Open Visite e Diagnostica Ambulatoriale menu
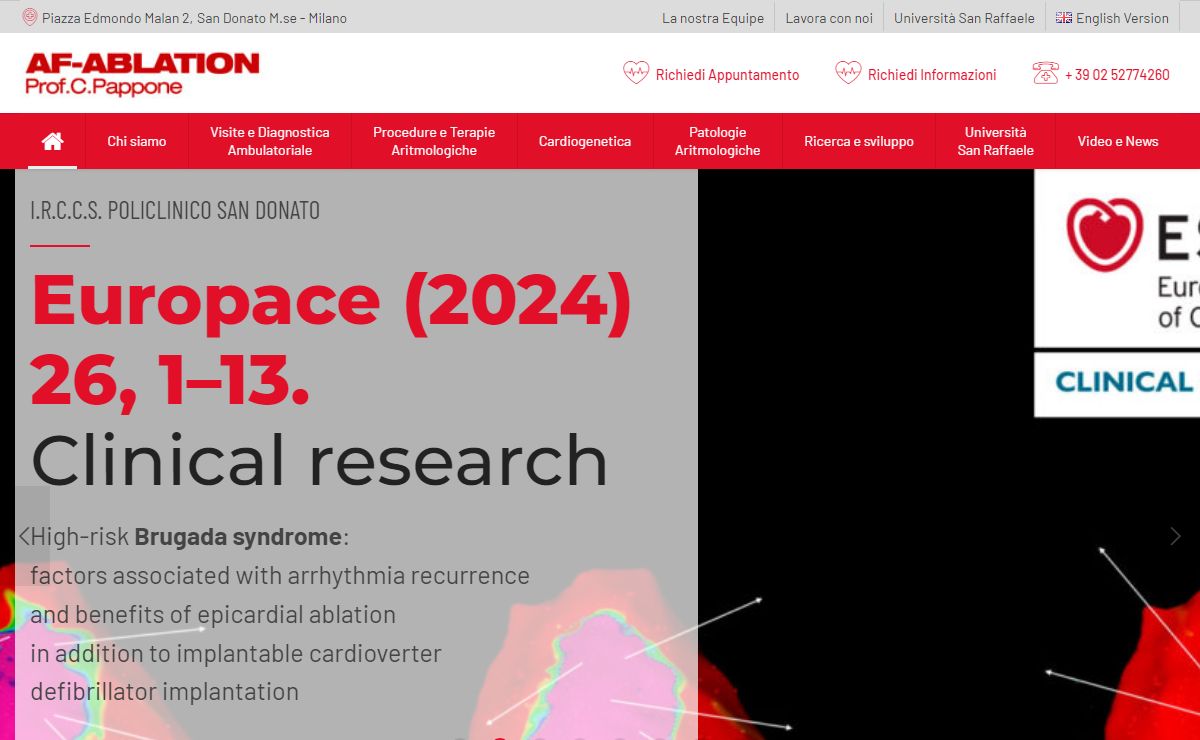1200x740 pixels. pyautogui.click(x=270, y=141)
